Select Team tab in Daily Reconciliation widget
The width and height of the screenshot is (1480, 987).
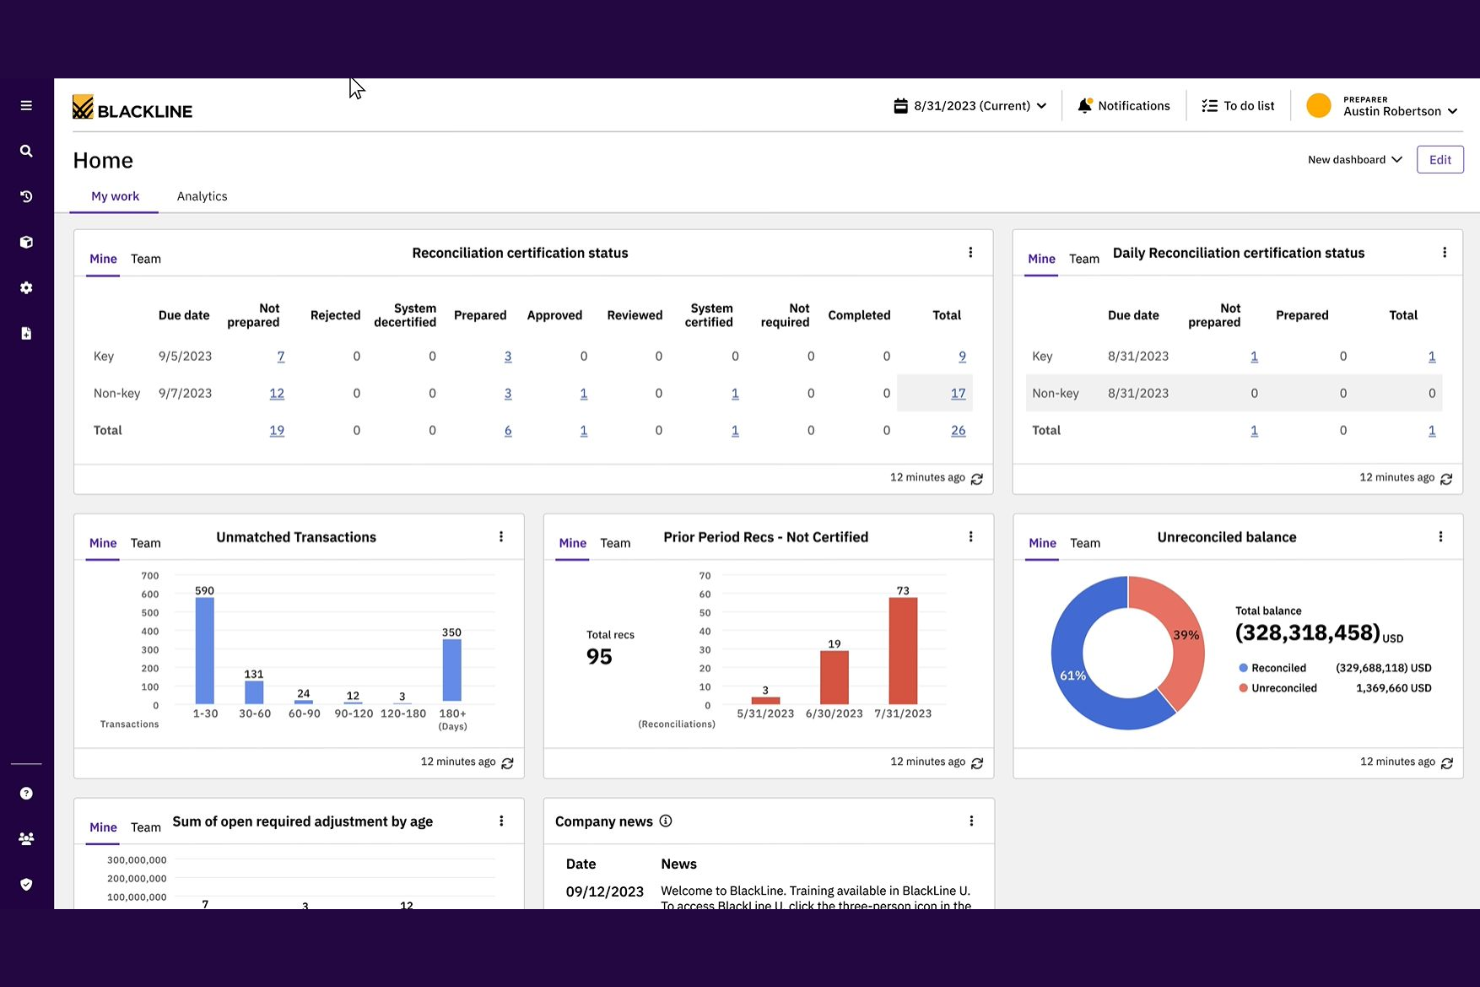[x=1084, y=259]
